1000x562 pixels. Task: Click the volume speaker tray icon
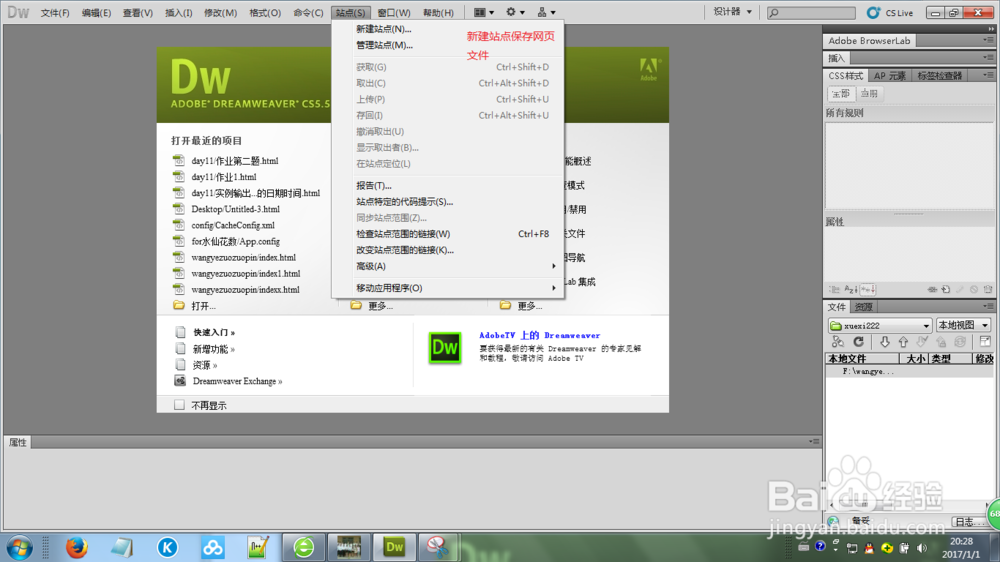click(922, 548)
